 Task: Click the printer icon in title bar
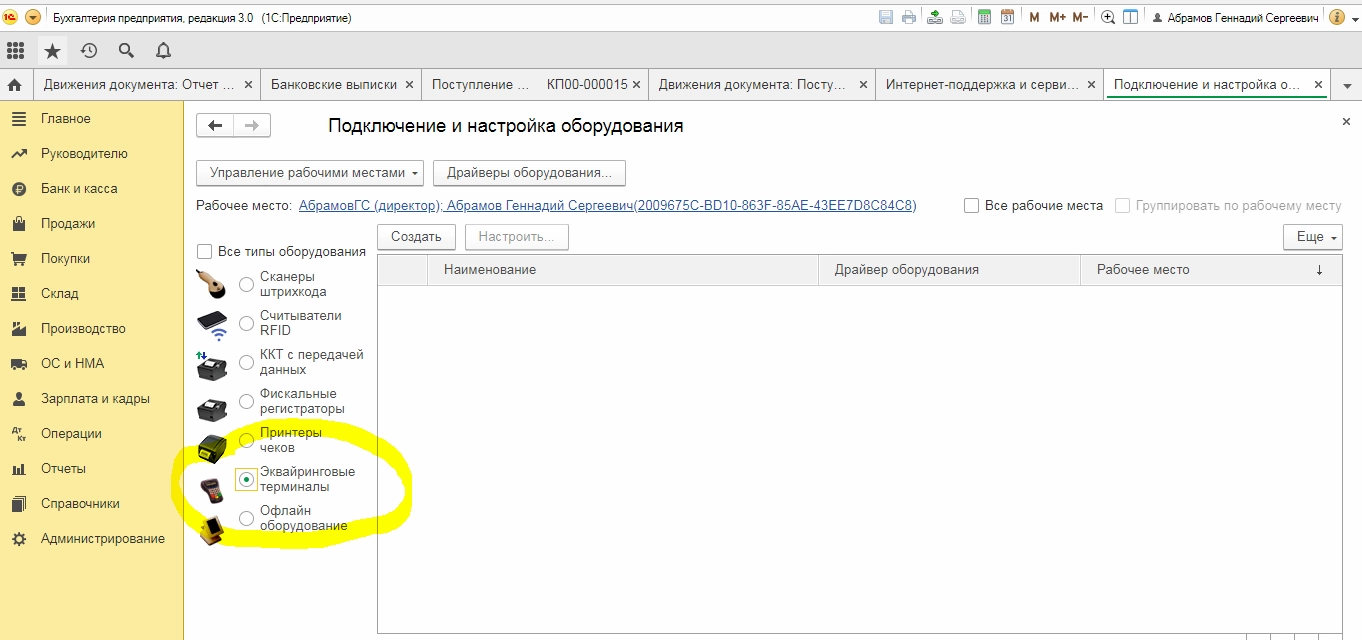coord(909,17)
